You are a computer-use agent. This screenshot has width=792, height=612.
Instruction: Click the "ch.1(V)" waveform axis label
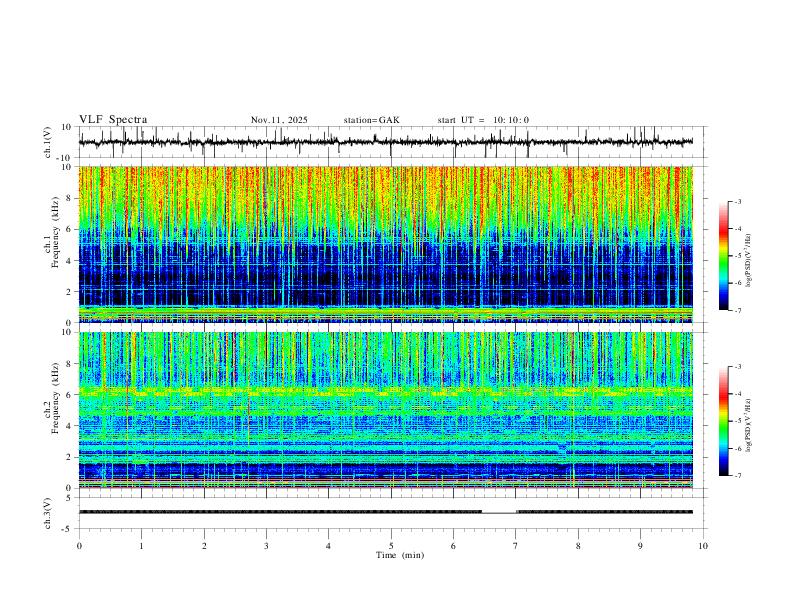48,142
